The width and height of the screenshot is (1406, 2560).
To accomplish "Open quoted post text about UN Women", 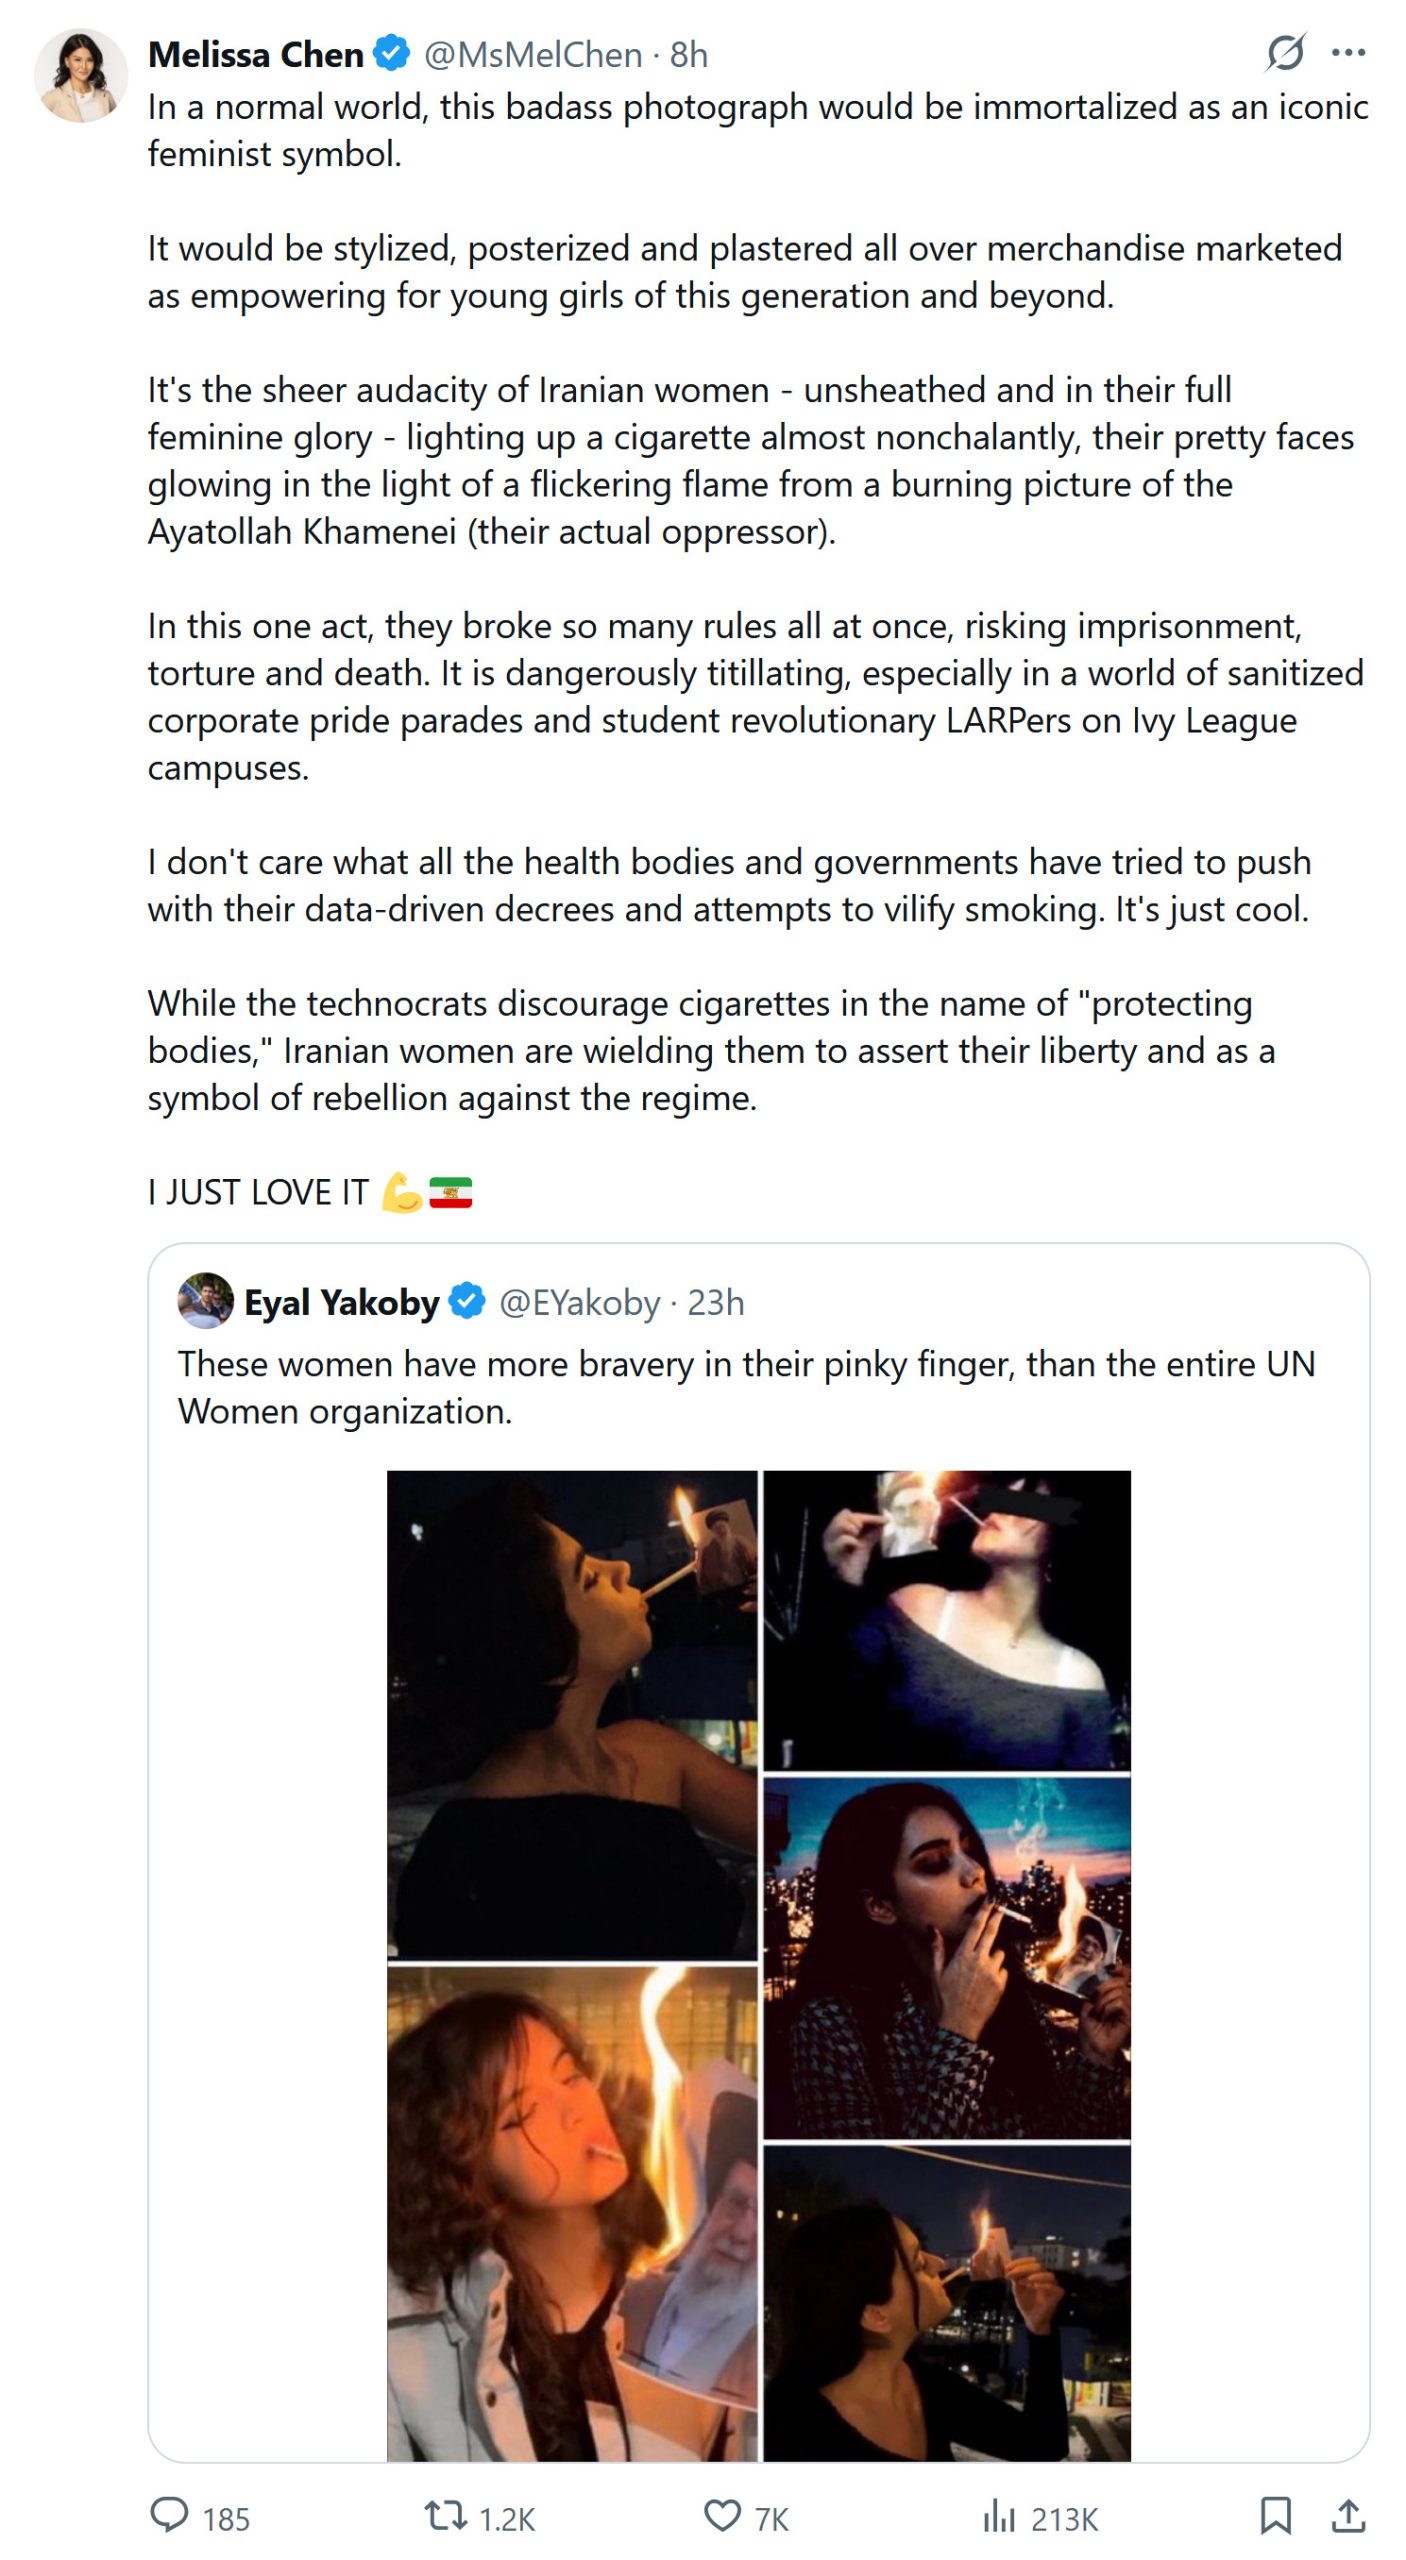I will click(746, 1387).
